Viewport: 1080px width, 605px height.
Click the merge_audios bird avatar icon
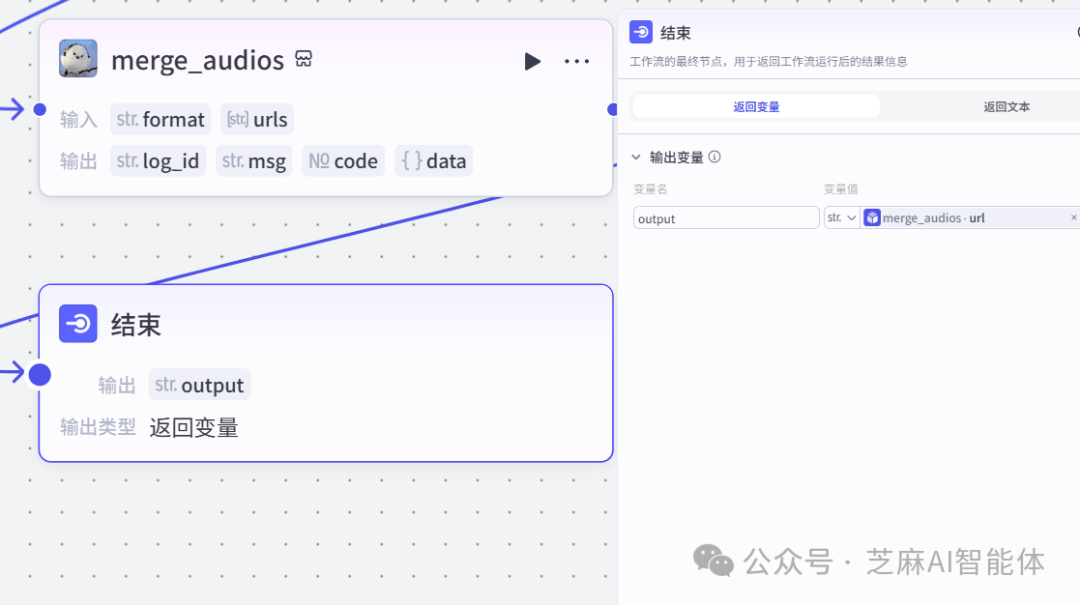[78, 59]
